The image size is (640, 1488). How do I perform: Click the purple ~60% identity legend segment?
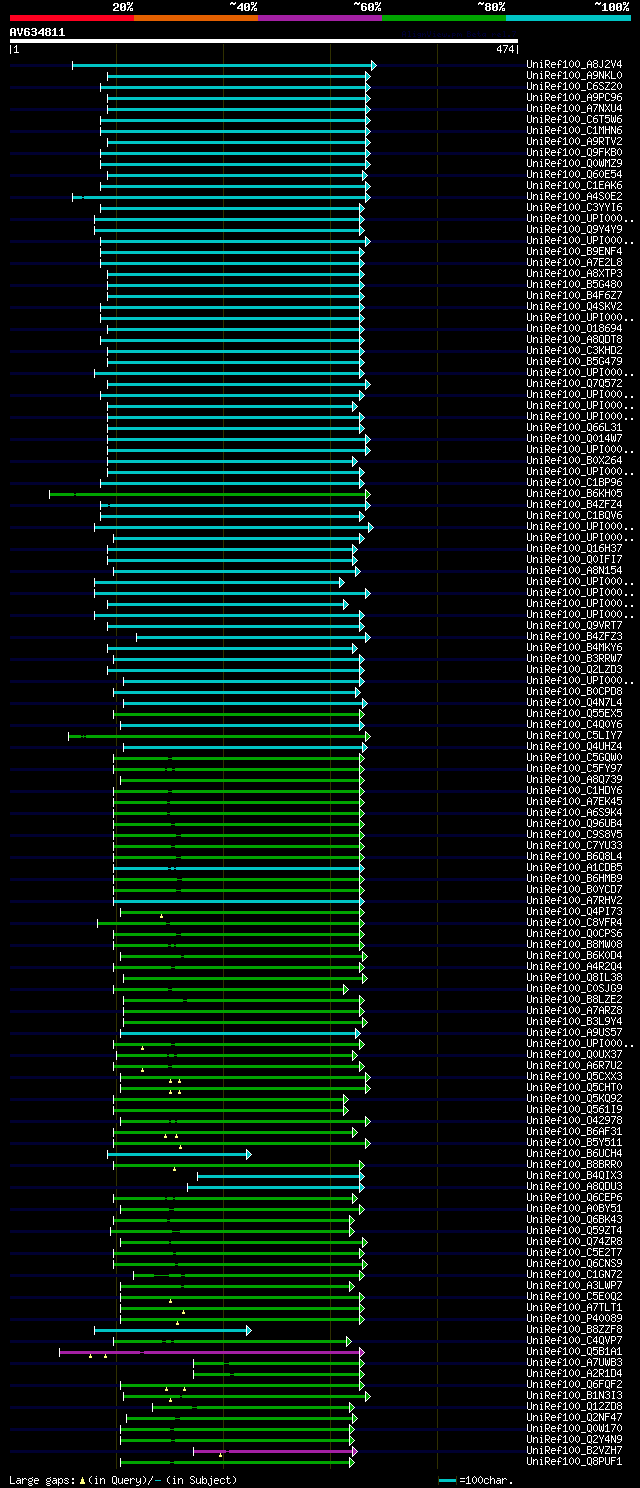pos(320,18)
